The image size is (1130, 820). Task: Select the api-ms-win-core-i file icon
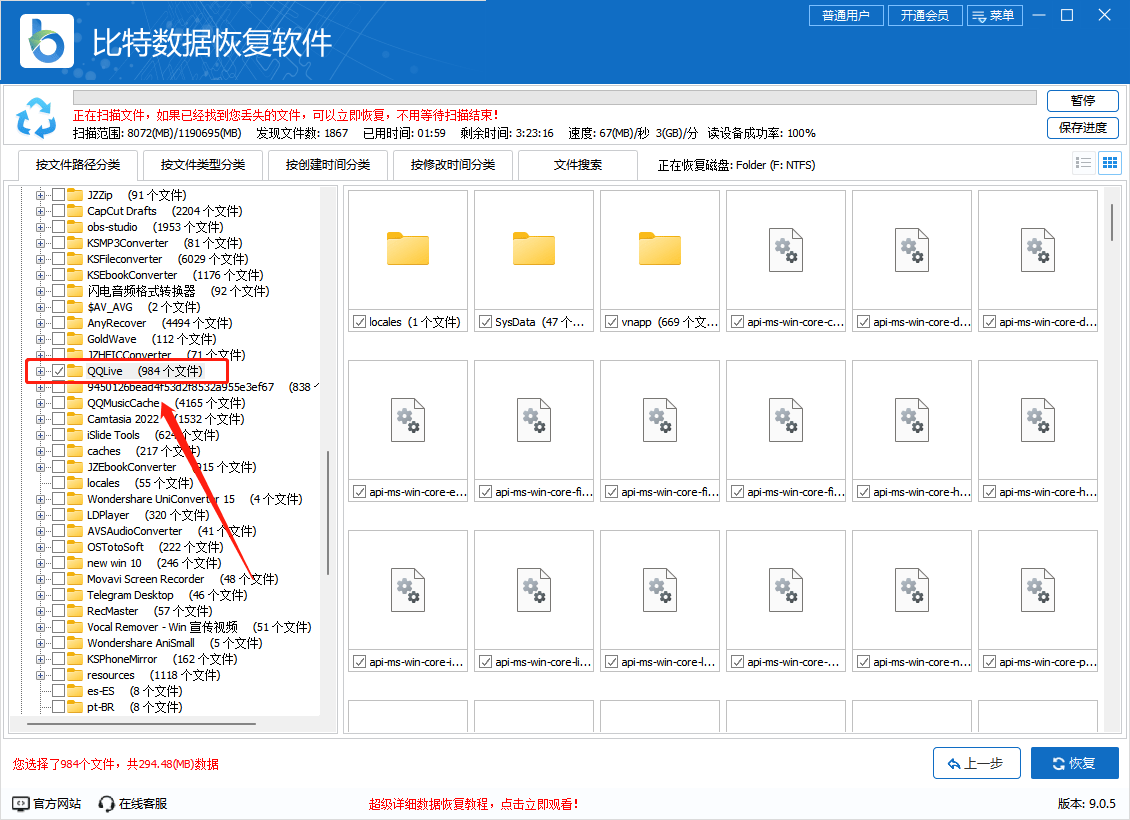click(408, 590)
